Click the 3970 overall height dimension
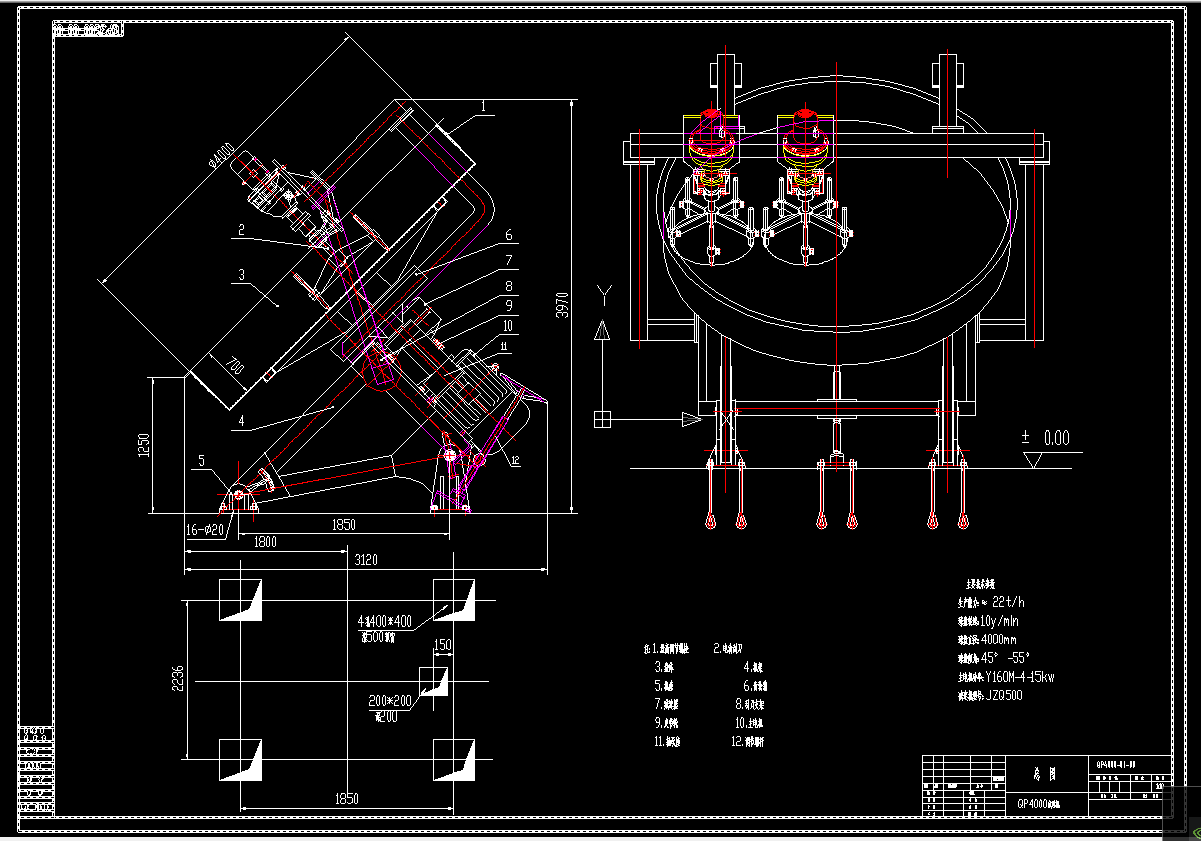 point(562,306)
